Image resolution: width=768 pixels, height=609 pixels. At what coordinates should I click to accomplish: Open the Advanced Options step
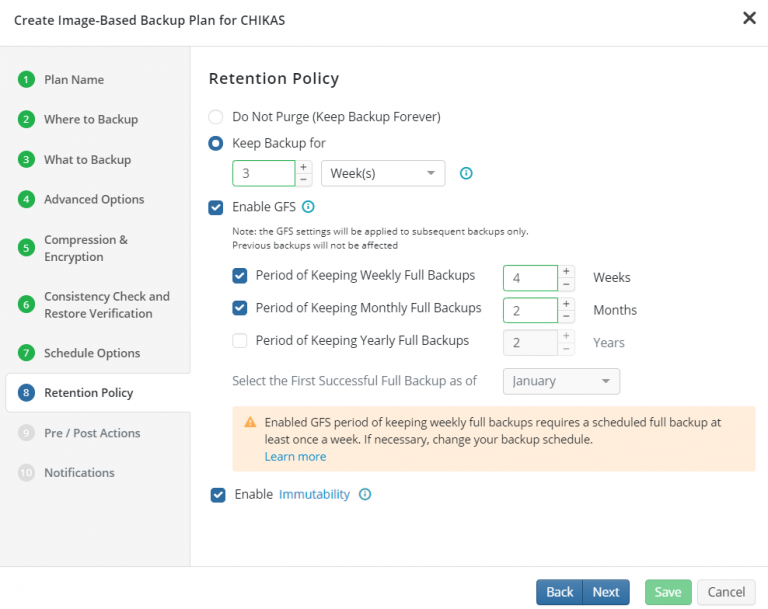tap(94, 199)
